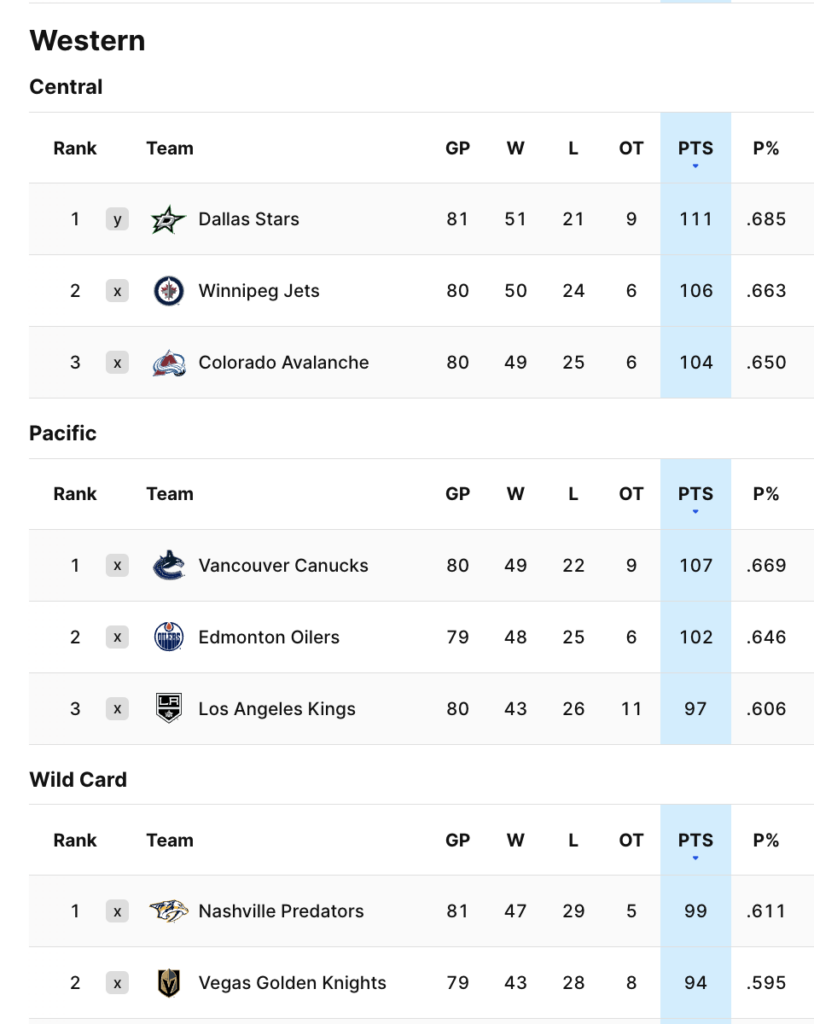Open the Dallas Stars team link
The image size is (814, 1024).
249,219
